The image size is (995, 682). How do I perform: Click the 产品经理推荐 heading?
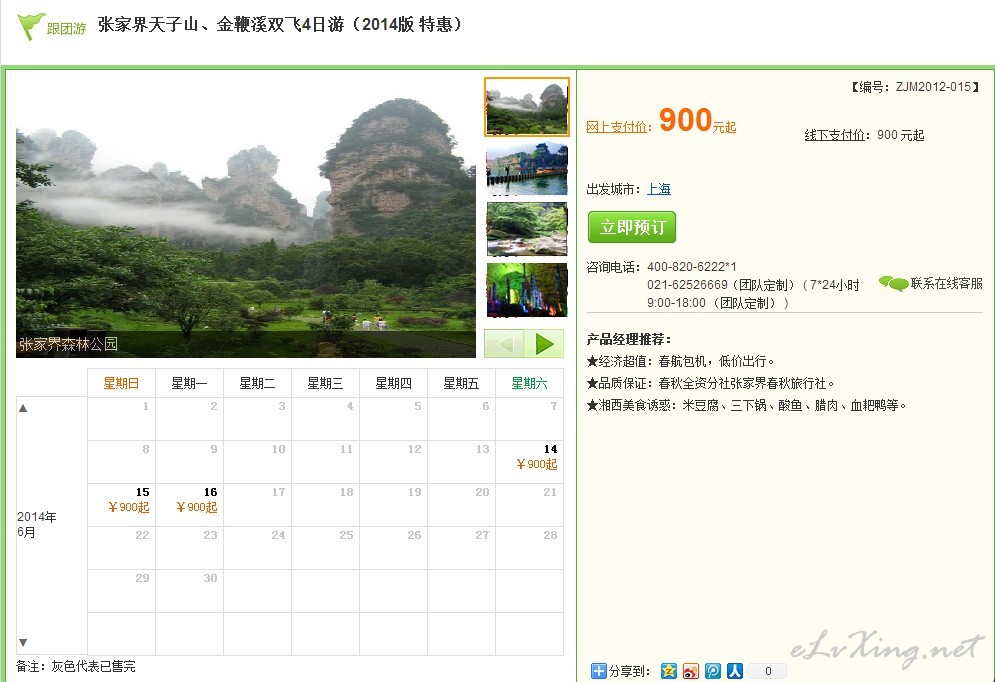click(x=629, y=339)
